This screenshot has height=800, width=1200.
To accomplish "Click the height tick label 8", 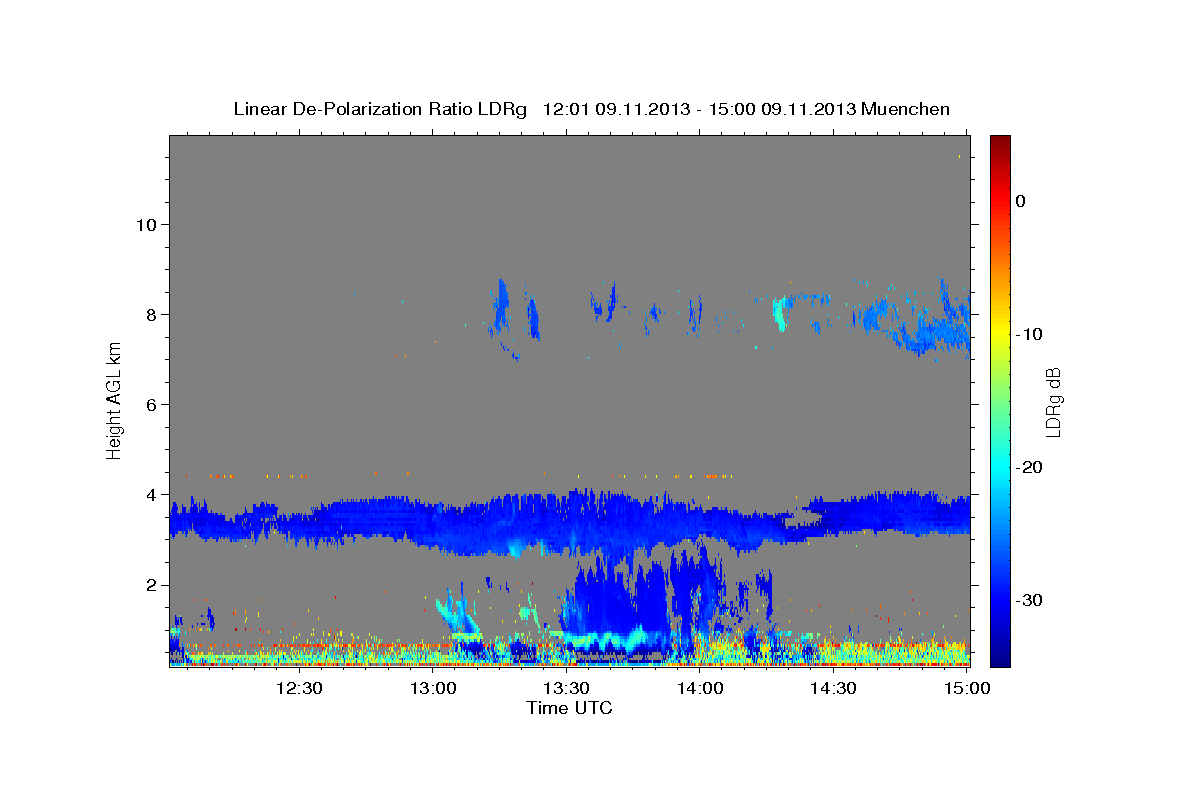I will coord(150,314).
